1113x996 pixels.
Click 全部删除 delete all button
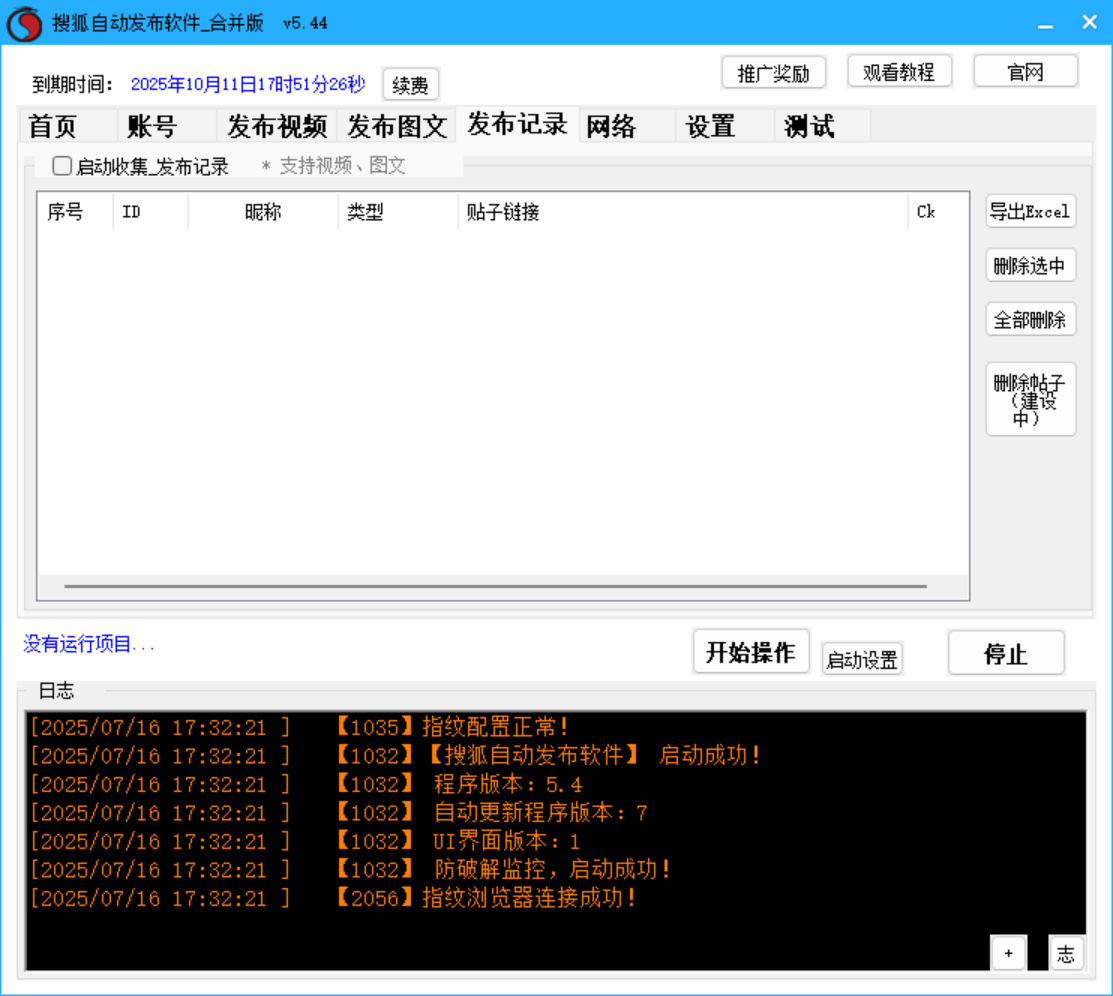click(x=1031, y=319)
